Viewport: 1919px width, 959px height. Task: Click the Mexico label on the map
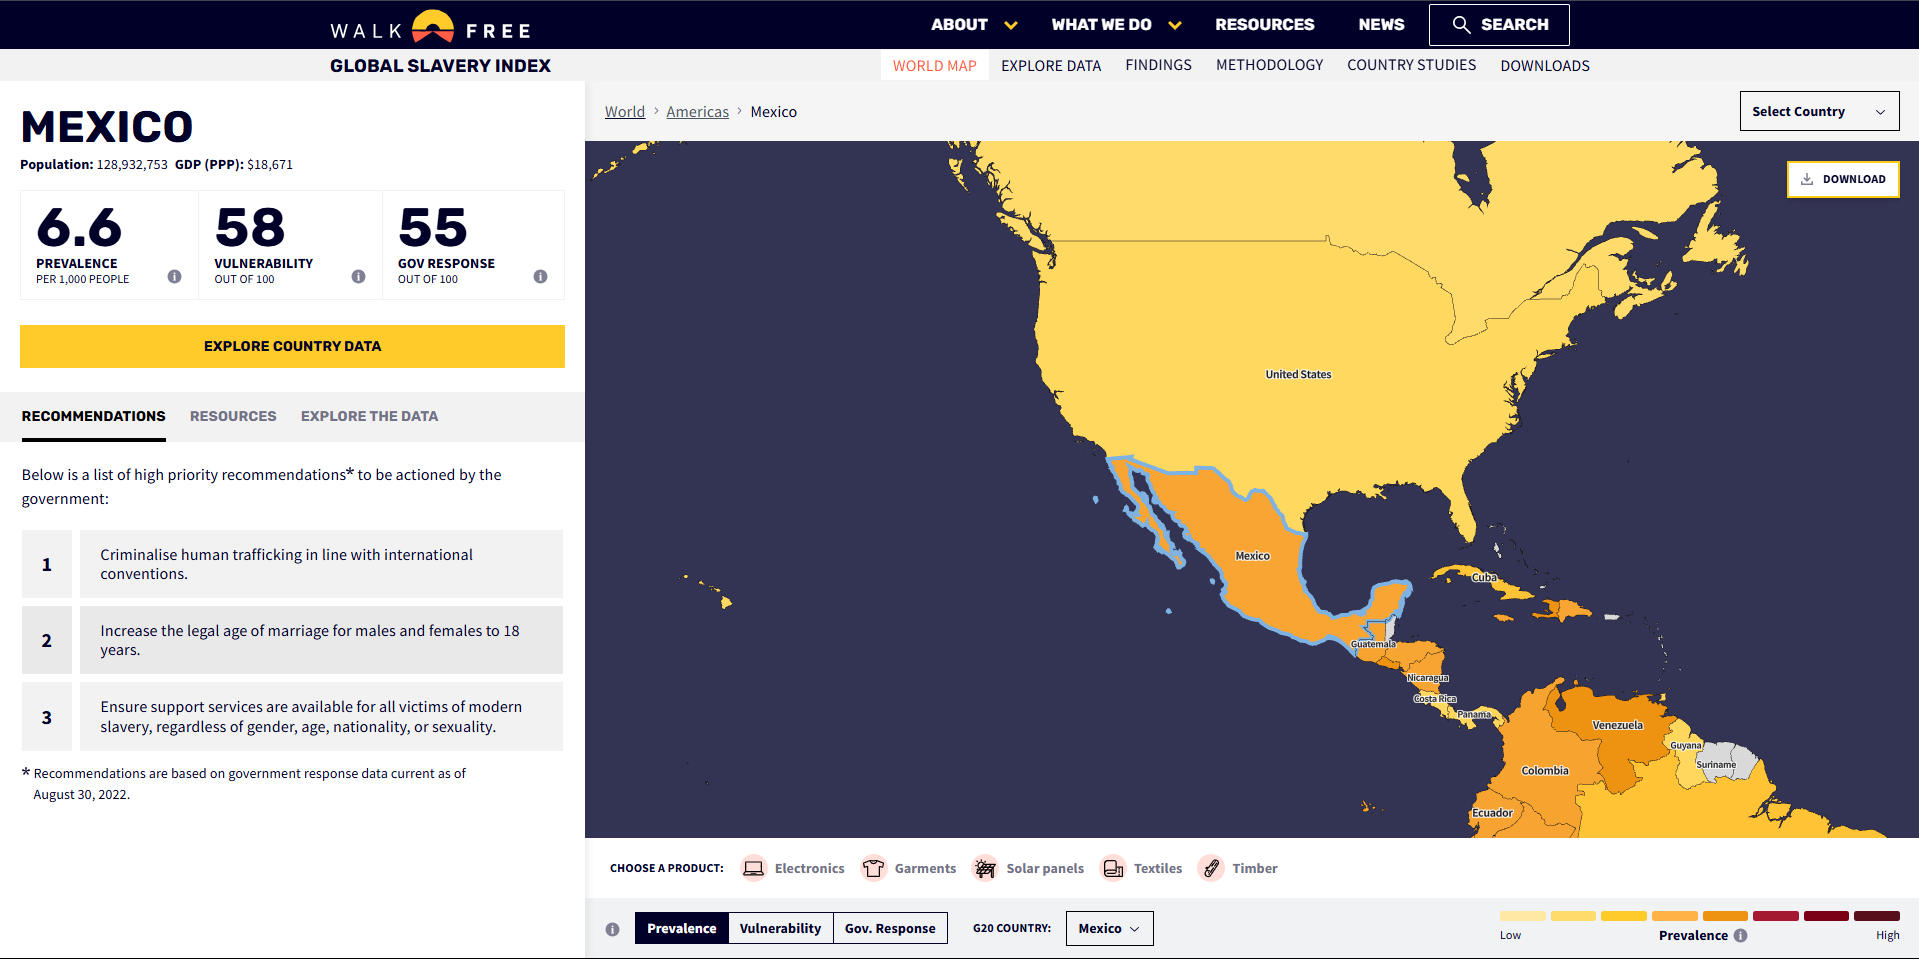(1252, 556)
